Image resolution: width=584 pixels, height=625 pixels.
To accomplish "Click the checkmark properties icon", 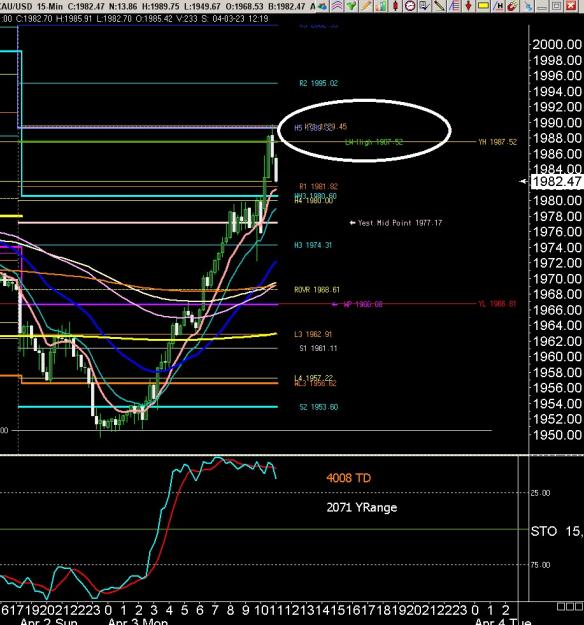I will point(424,6).
